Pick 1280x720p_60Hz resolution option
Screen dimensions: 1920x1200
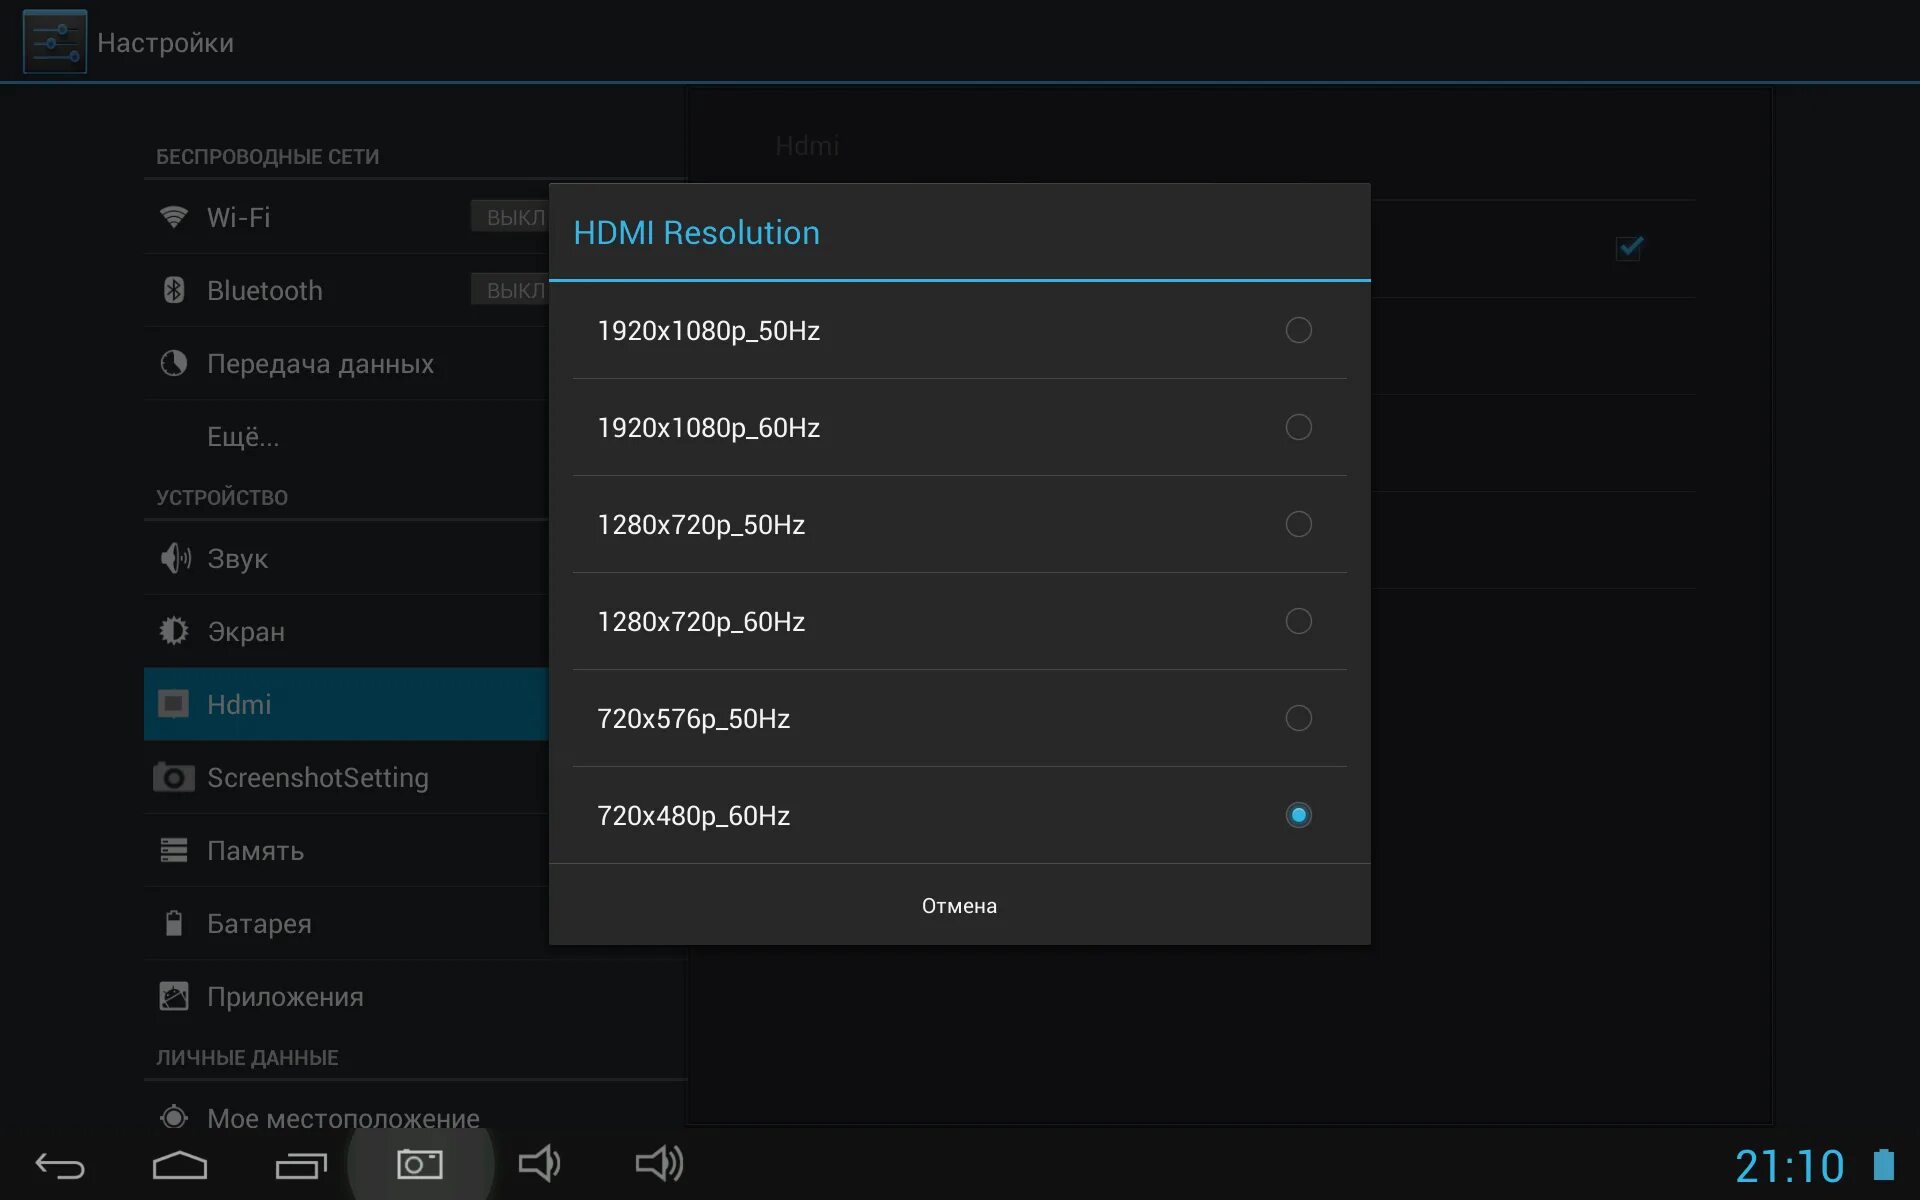coord(1298,621)
